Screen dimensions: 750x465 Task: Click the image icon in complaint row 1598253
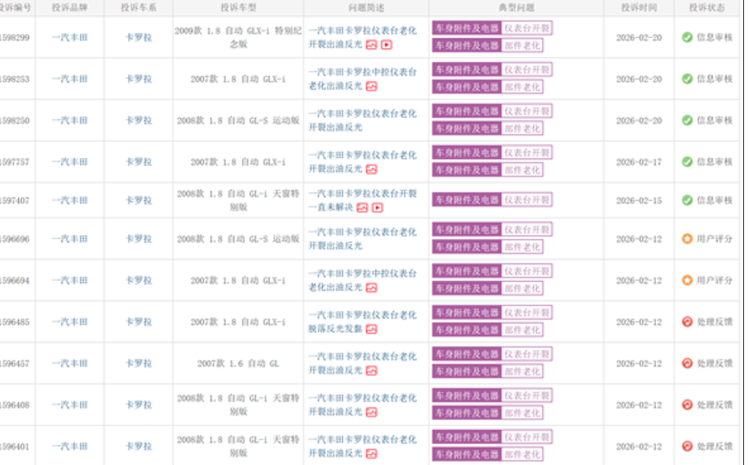point(371,87)
